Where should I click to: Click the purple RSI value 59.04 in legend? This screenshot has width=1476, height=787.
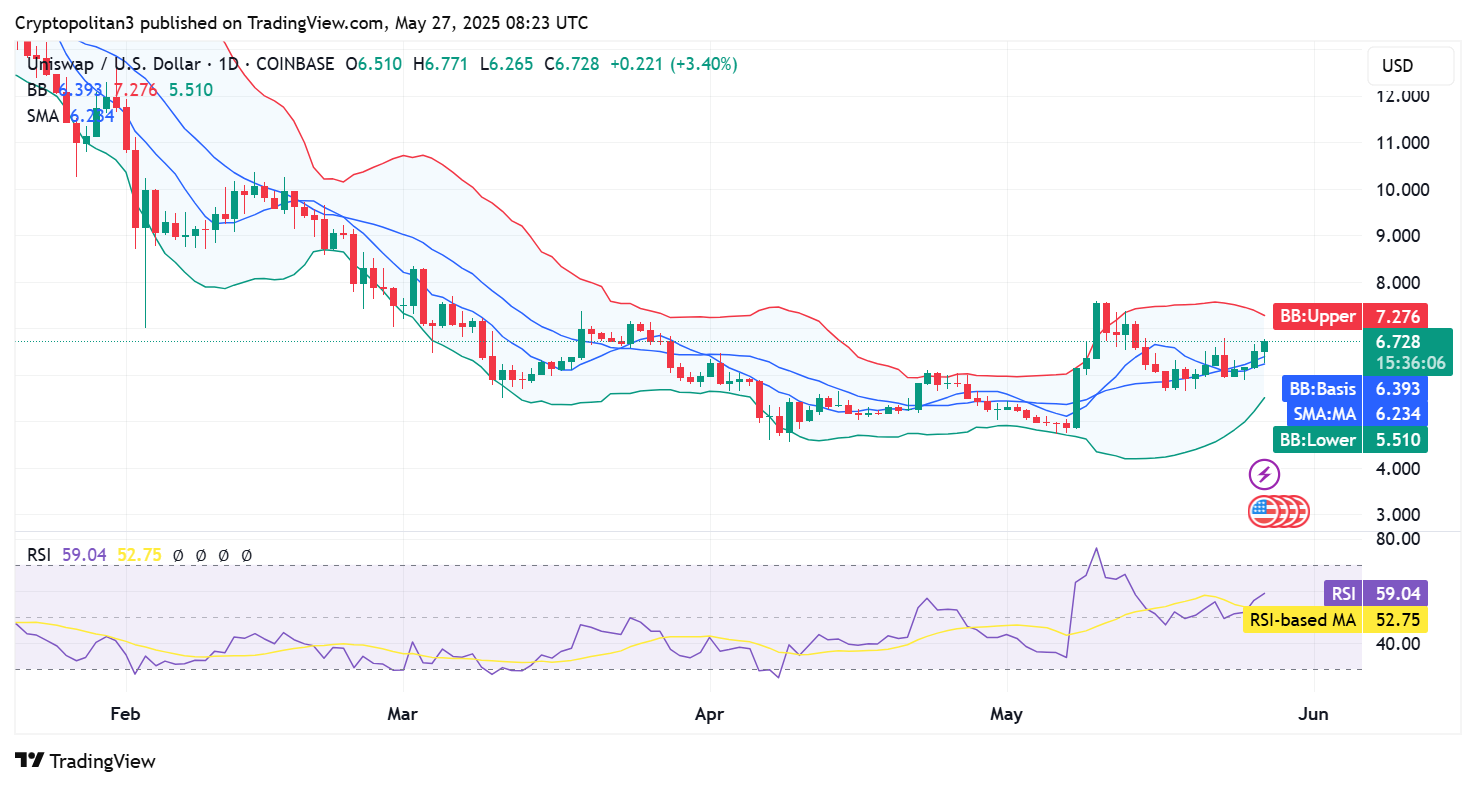point(84,555)
